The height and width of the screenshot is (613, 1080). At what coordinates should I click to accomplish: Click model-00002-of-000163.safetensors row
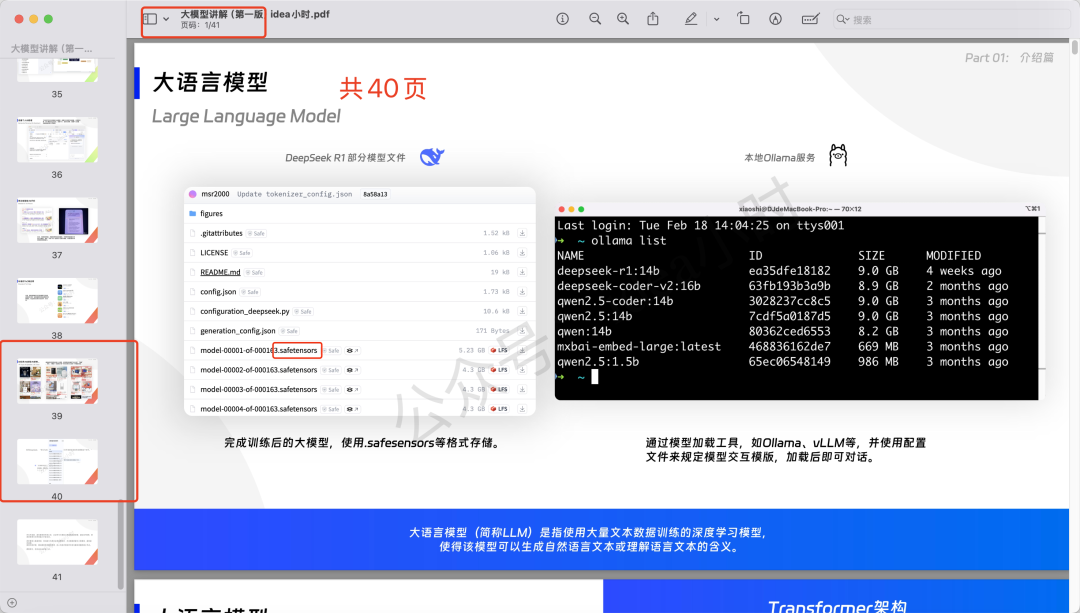[360, 370]
